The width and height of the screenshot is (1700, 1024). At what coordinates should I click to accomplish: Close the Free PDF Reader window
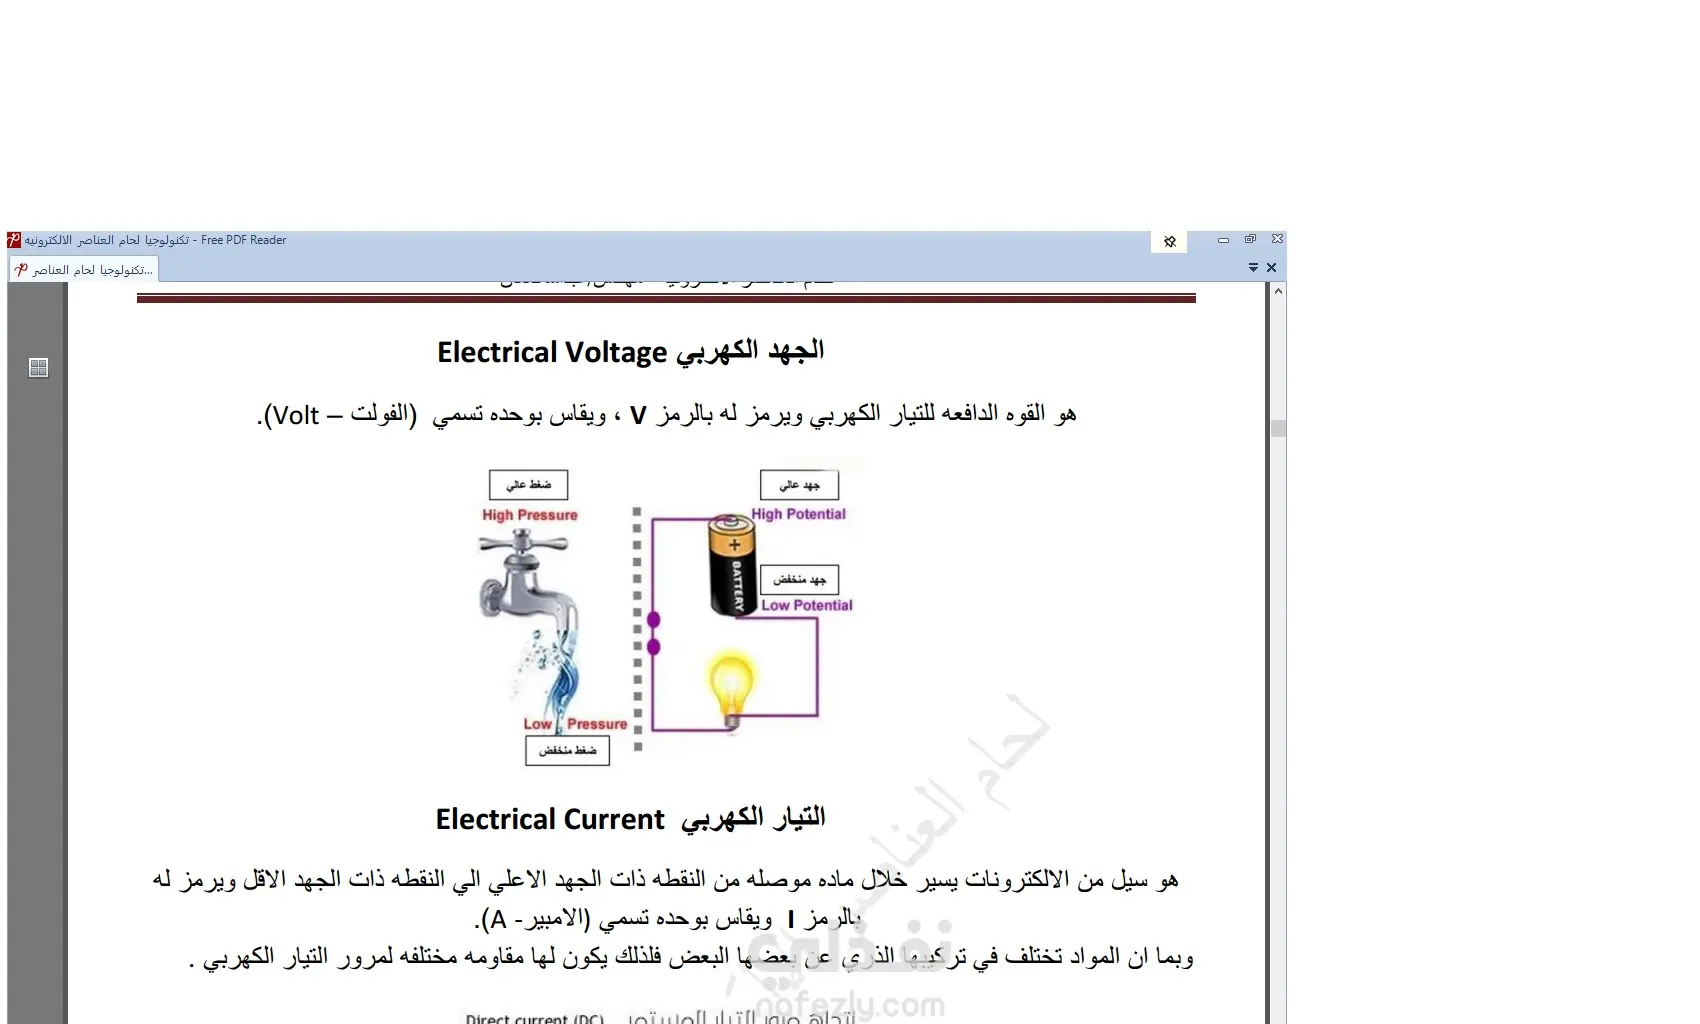[1277, 240]
